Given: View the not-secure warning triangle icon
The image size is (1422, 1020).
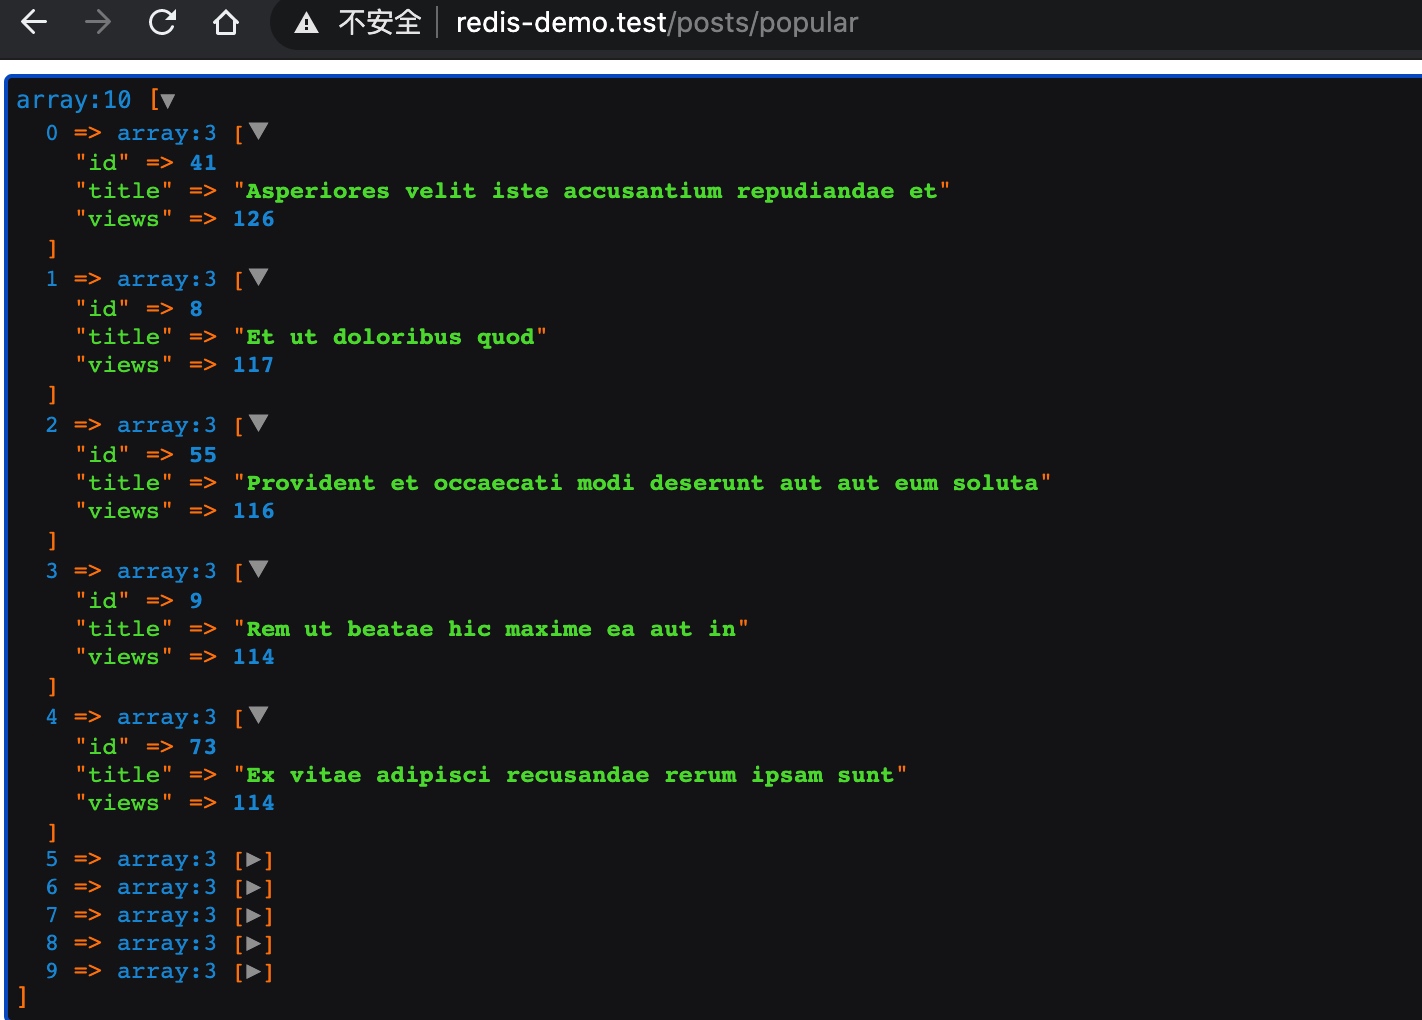Looking at the screenshot, I should [x=306, y=23].
